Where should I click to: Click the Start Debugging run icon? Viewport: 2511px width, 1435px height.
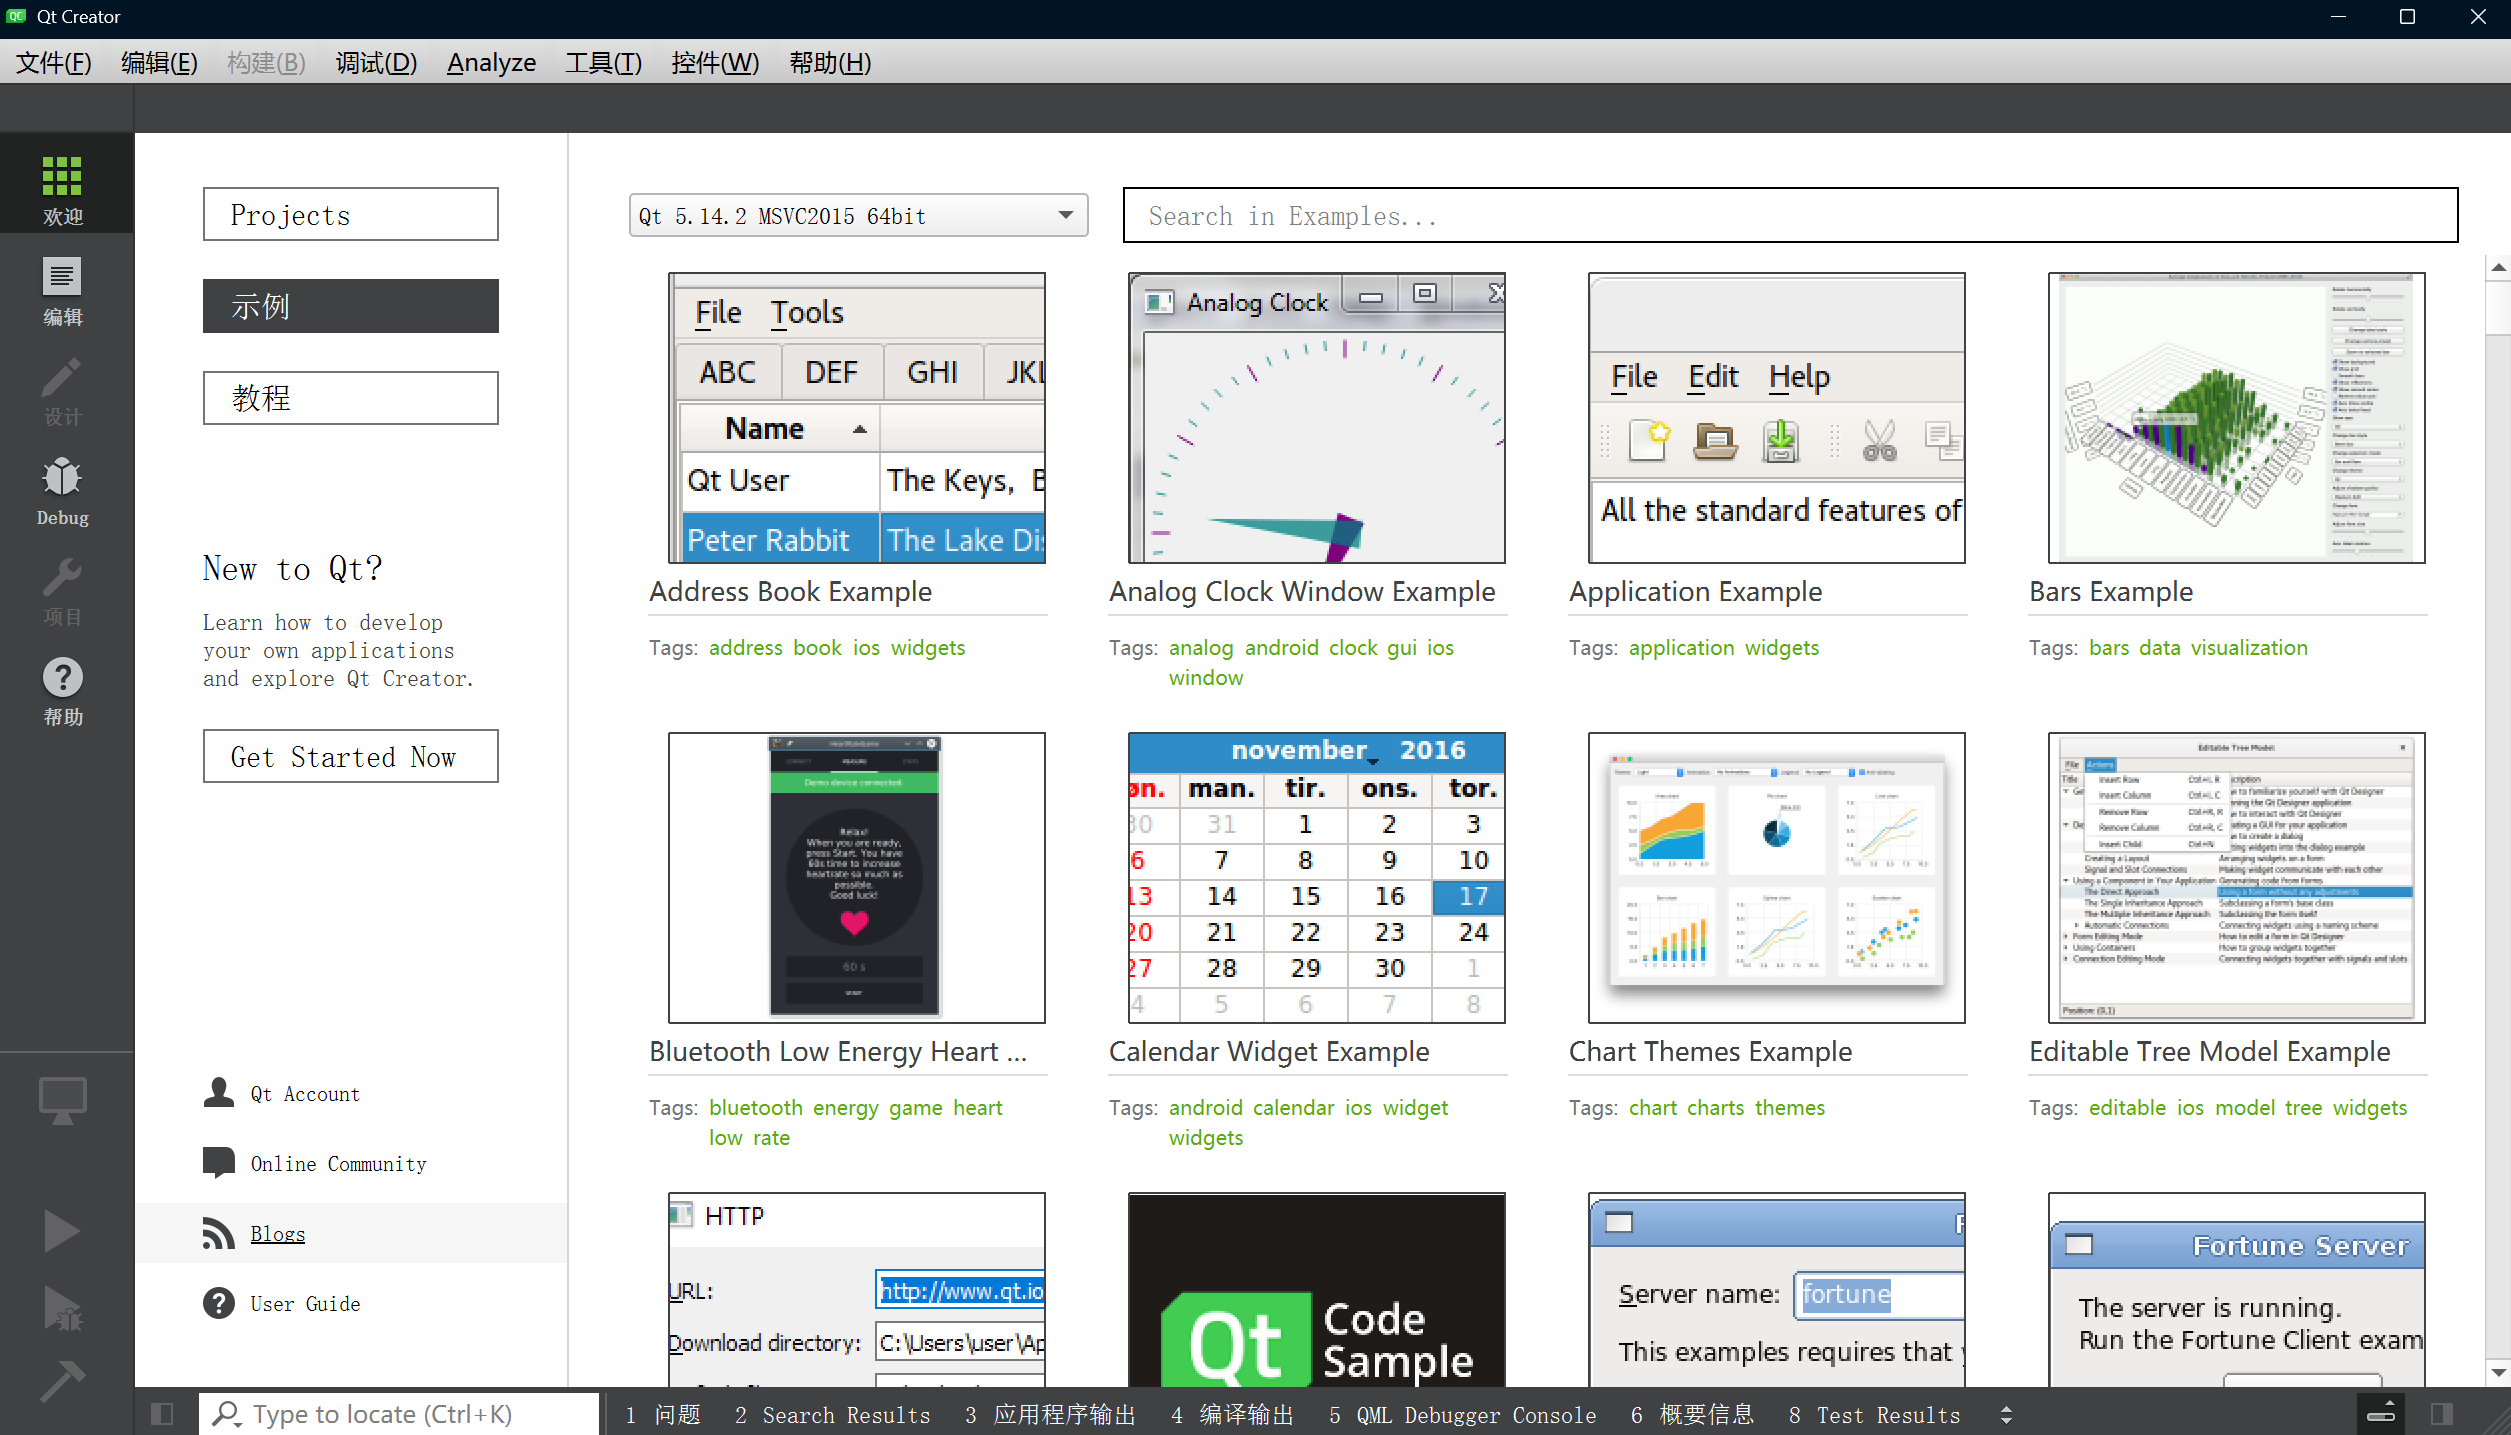(62, 1307)
